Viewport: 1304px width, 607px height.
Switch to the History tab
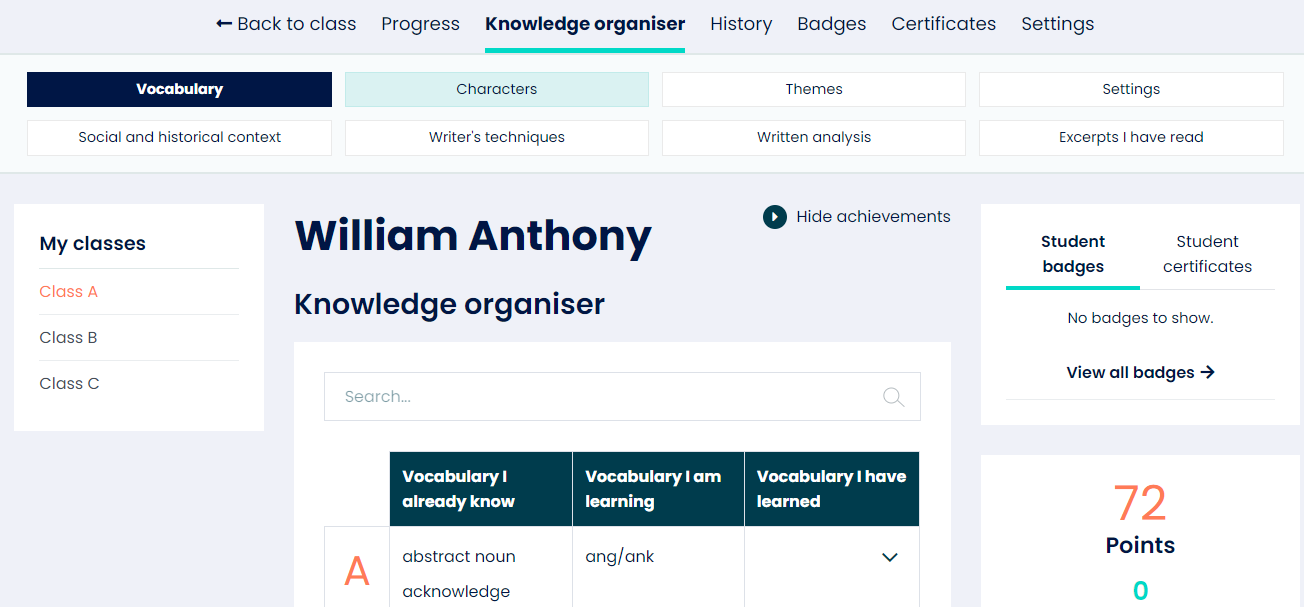tap(741, 24)
